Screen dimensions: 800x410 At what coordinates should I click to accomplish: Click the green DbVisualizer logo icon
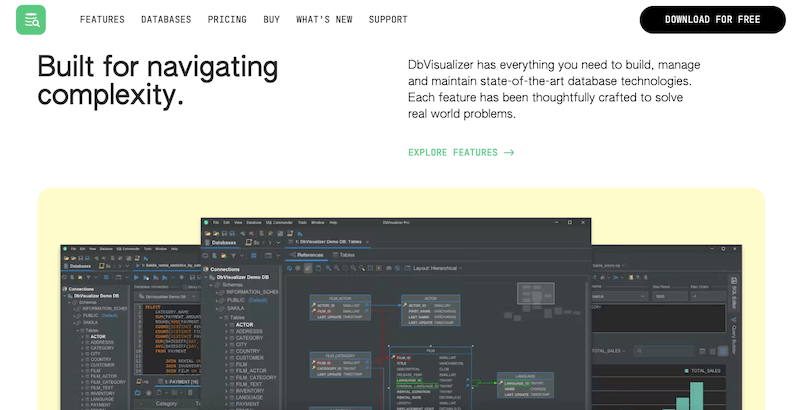31,20
